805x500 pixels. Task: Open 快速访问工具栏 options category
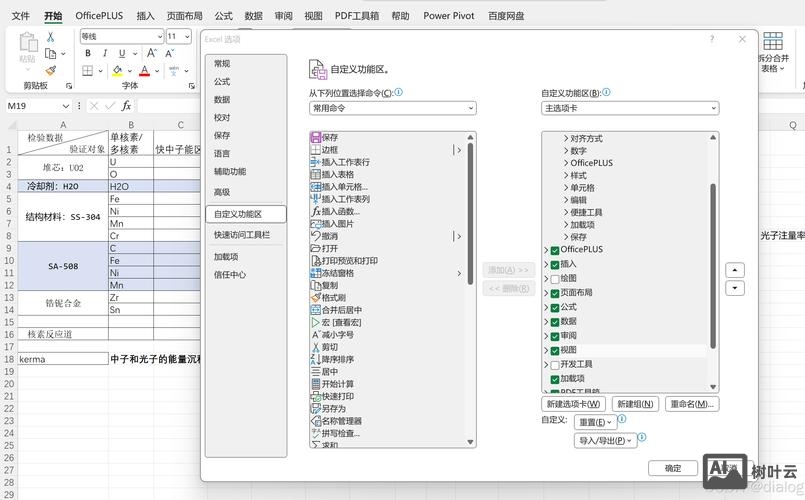(242, 235)
